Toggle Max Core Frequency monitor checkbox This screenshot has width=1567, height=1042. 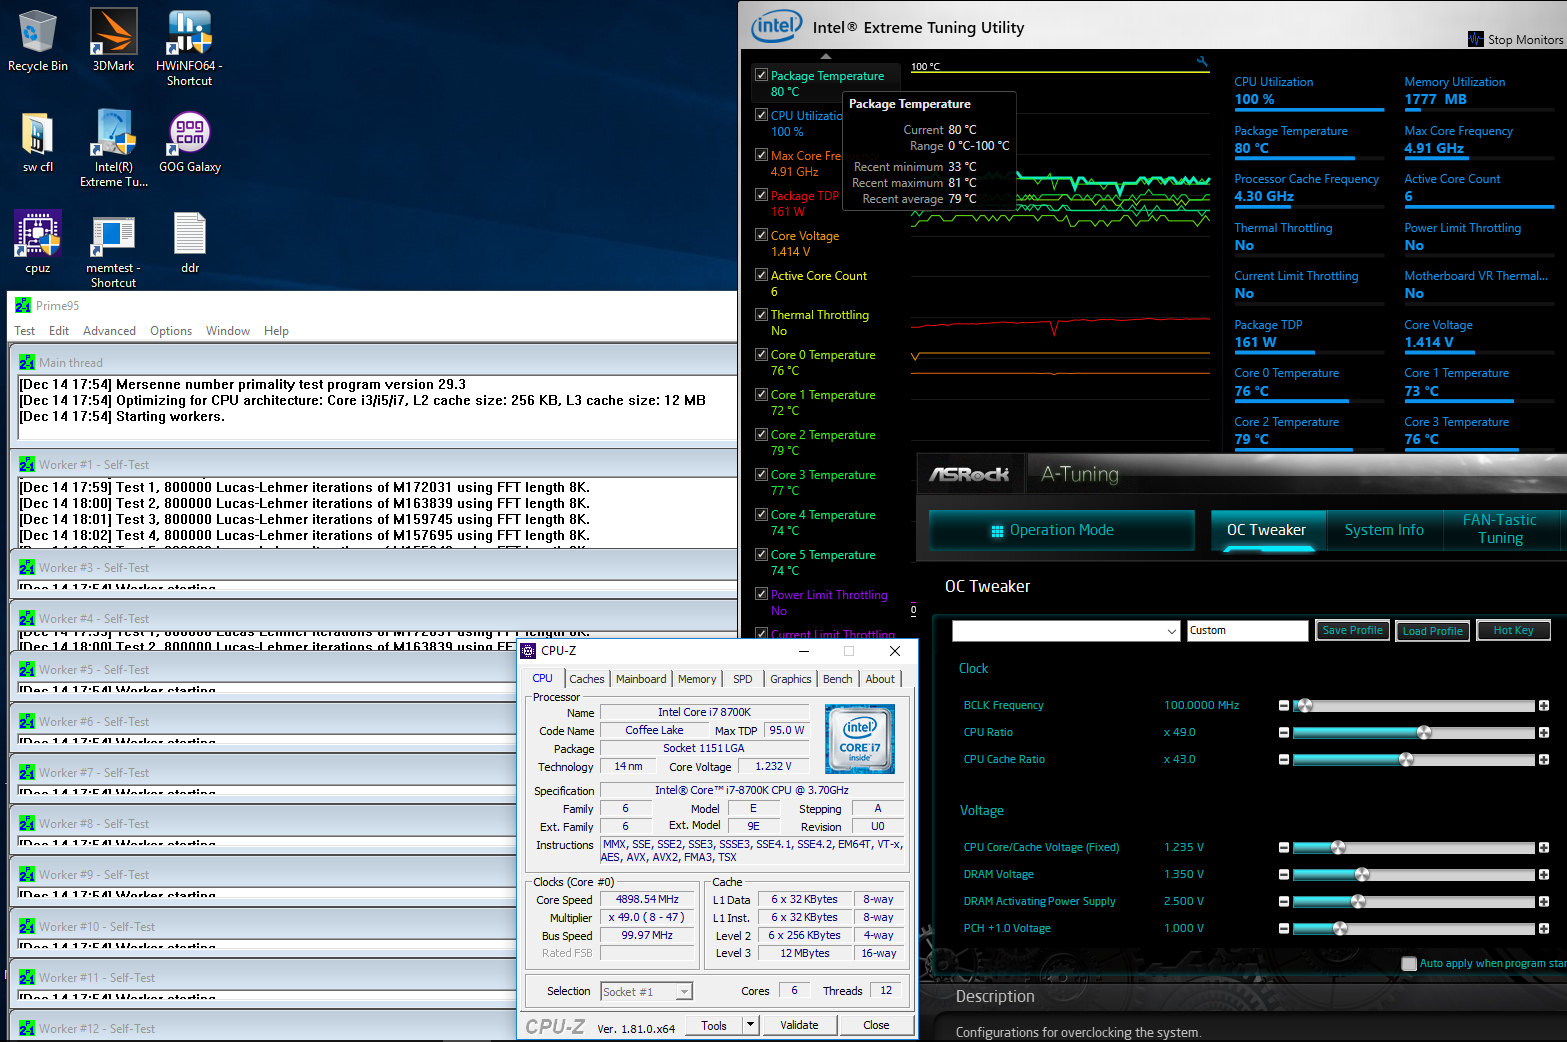pos(761,155)
